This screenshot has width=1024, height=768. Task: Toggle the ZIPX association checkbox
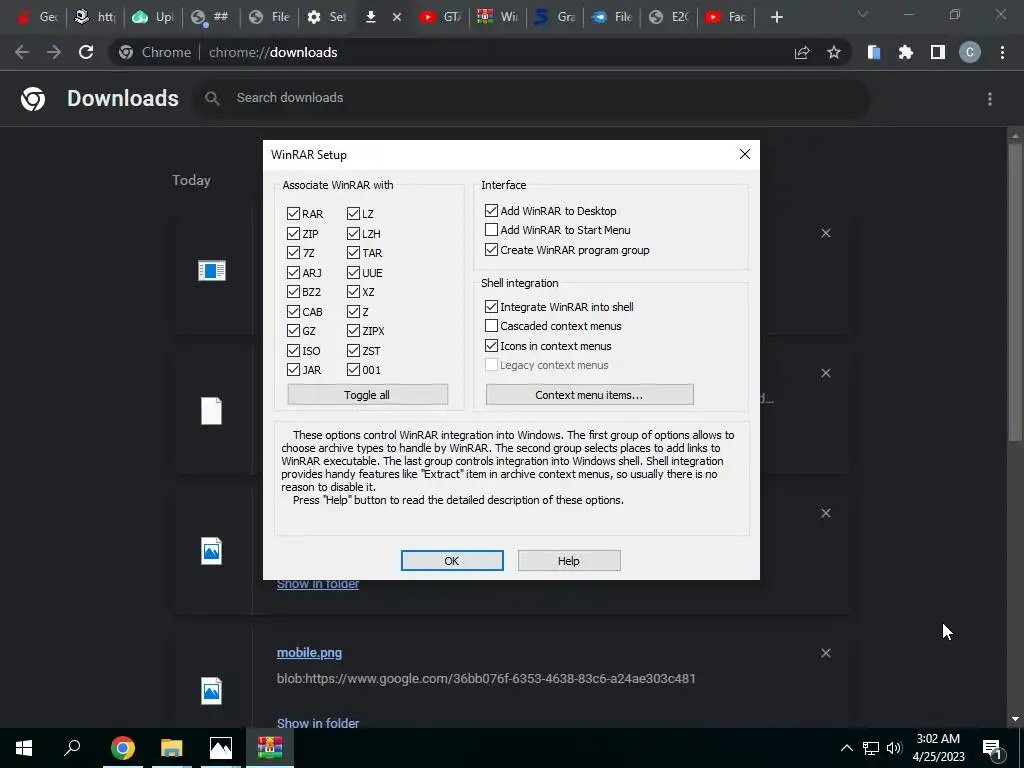click(353, 331)
